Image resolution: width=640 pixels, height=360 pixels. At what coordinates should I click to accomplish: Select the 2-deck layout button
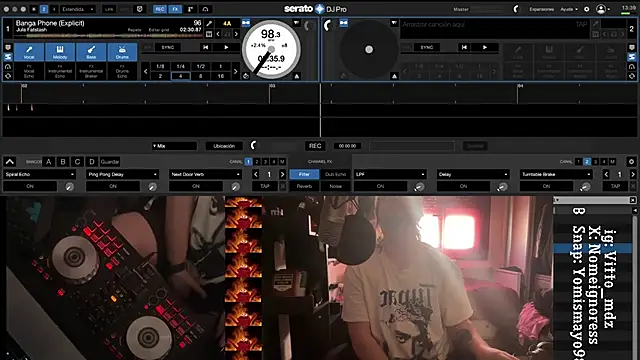point(44,9)
